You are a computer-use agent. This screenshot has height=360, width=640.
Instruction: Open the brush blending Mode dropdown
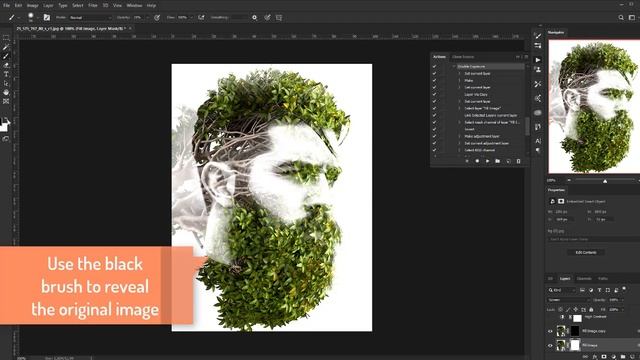click(x=90, y=18)
